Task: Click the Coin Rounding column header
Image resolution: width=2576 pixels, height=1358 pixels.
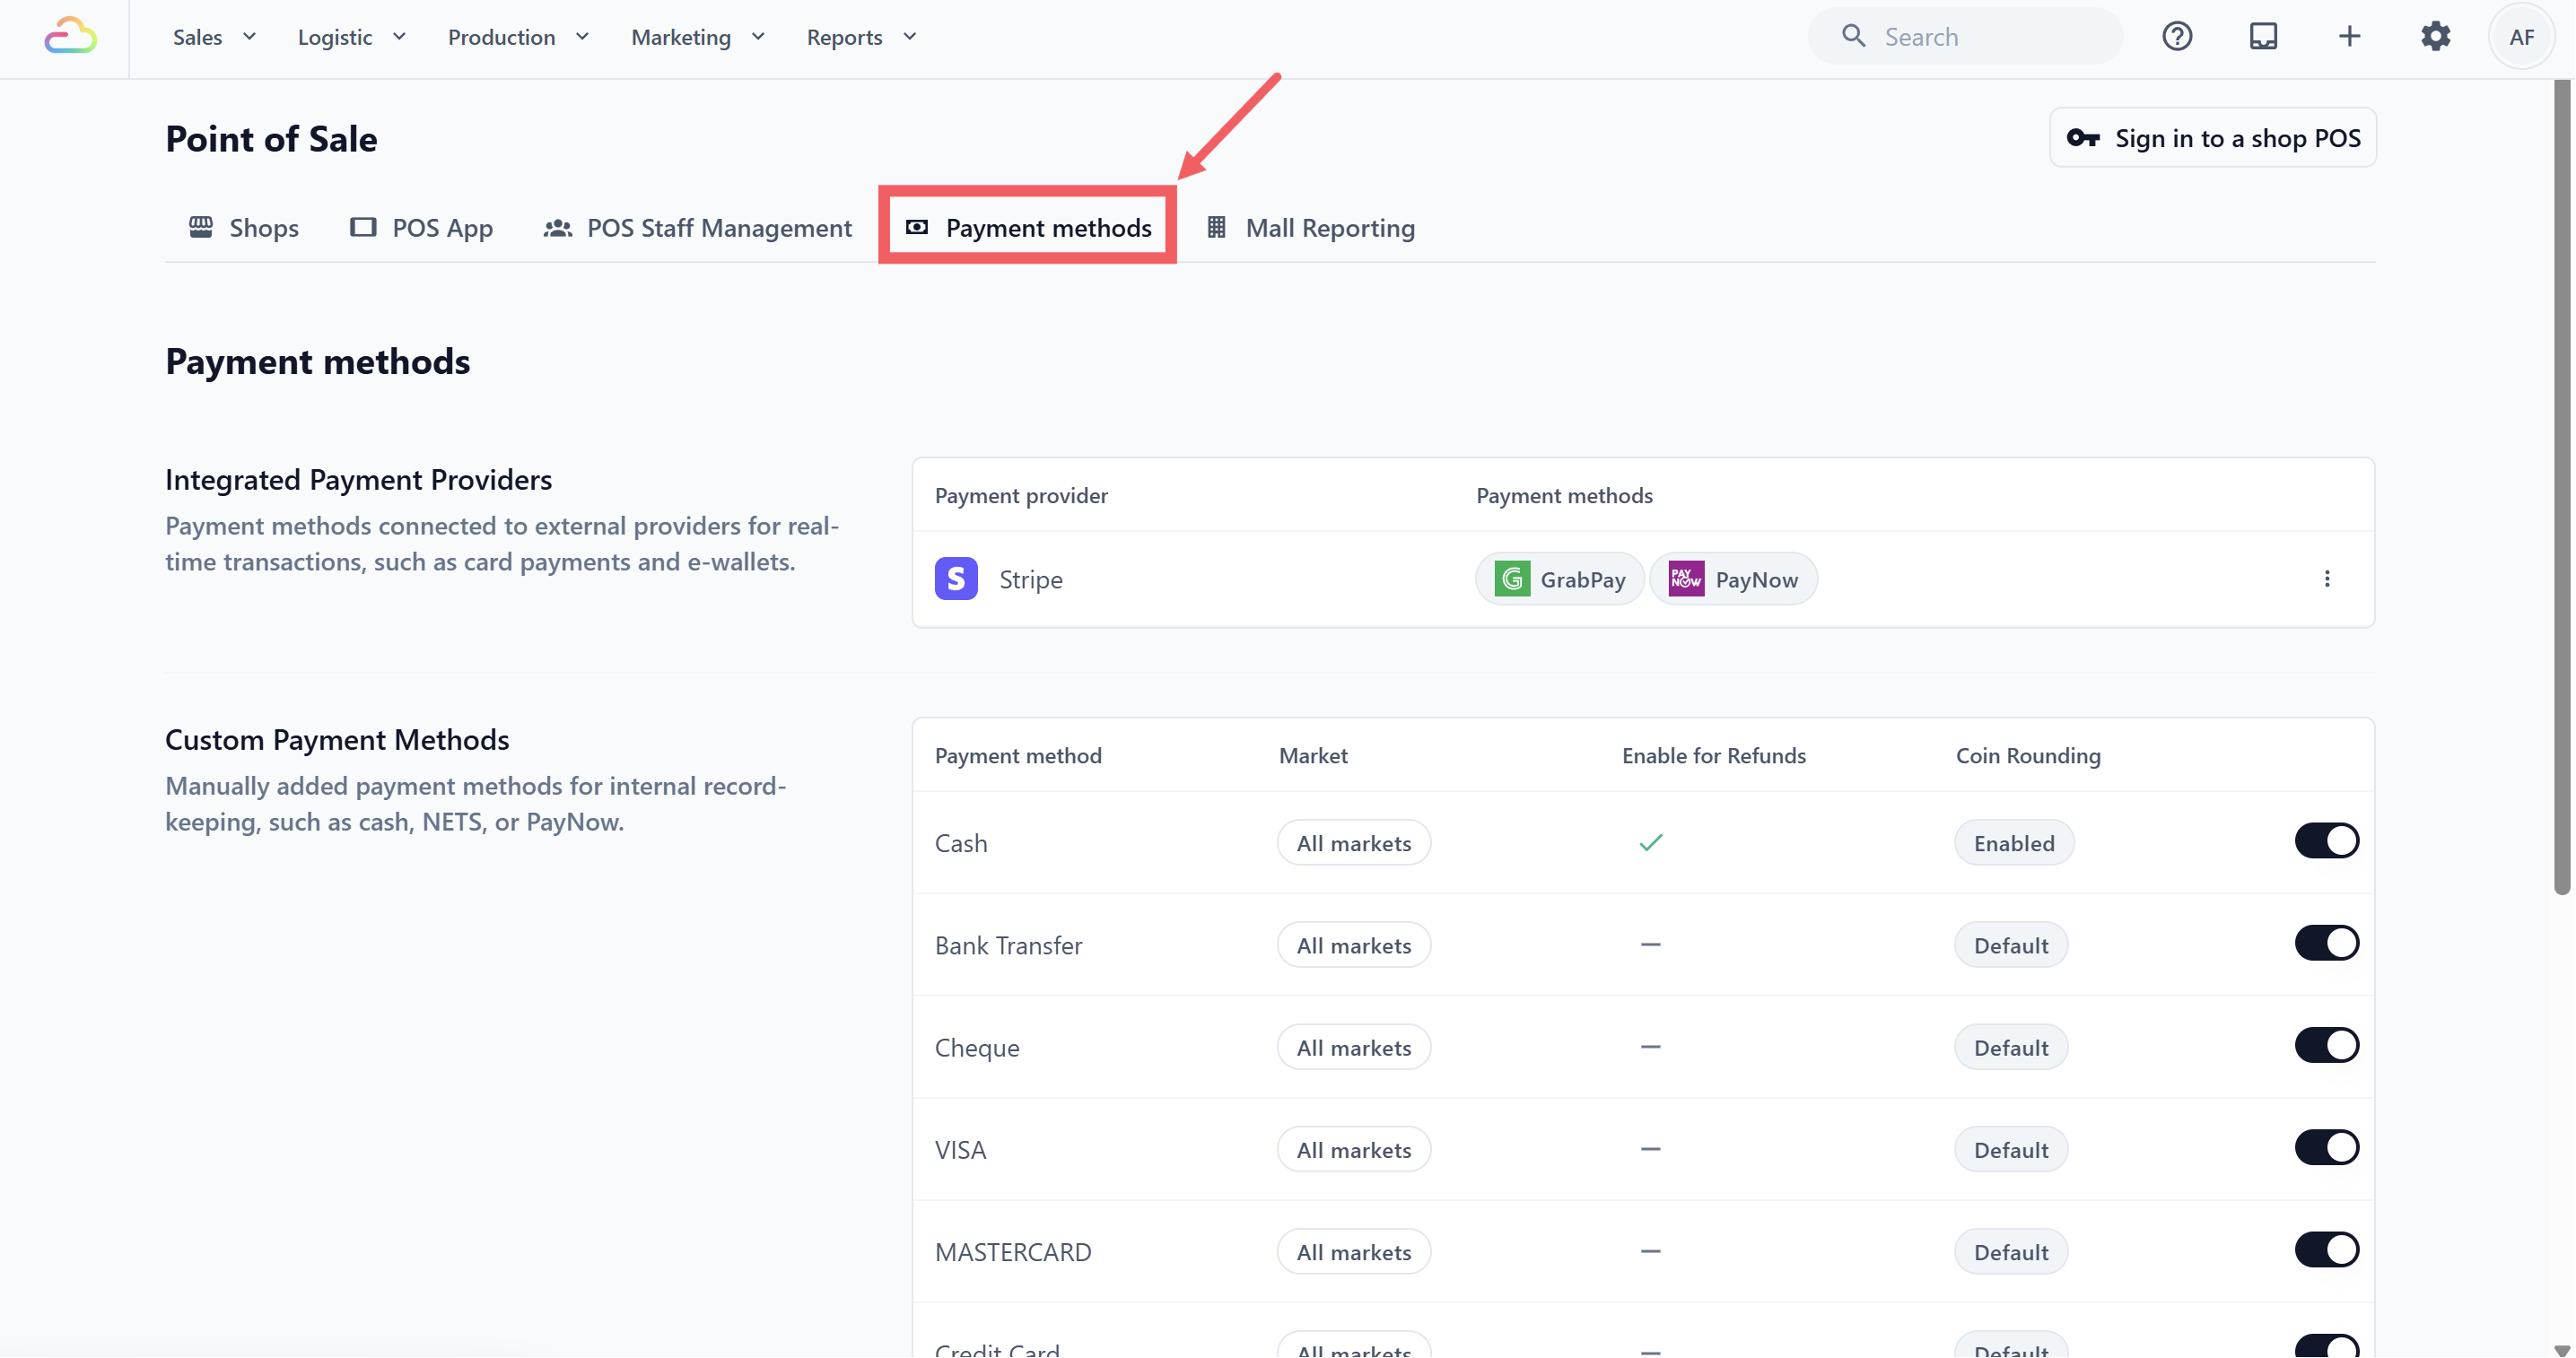Action: tap(2027, 755)
